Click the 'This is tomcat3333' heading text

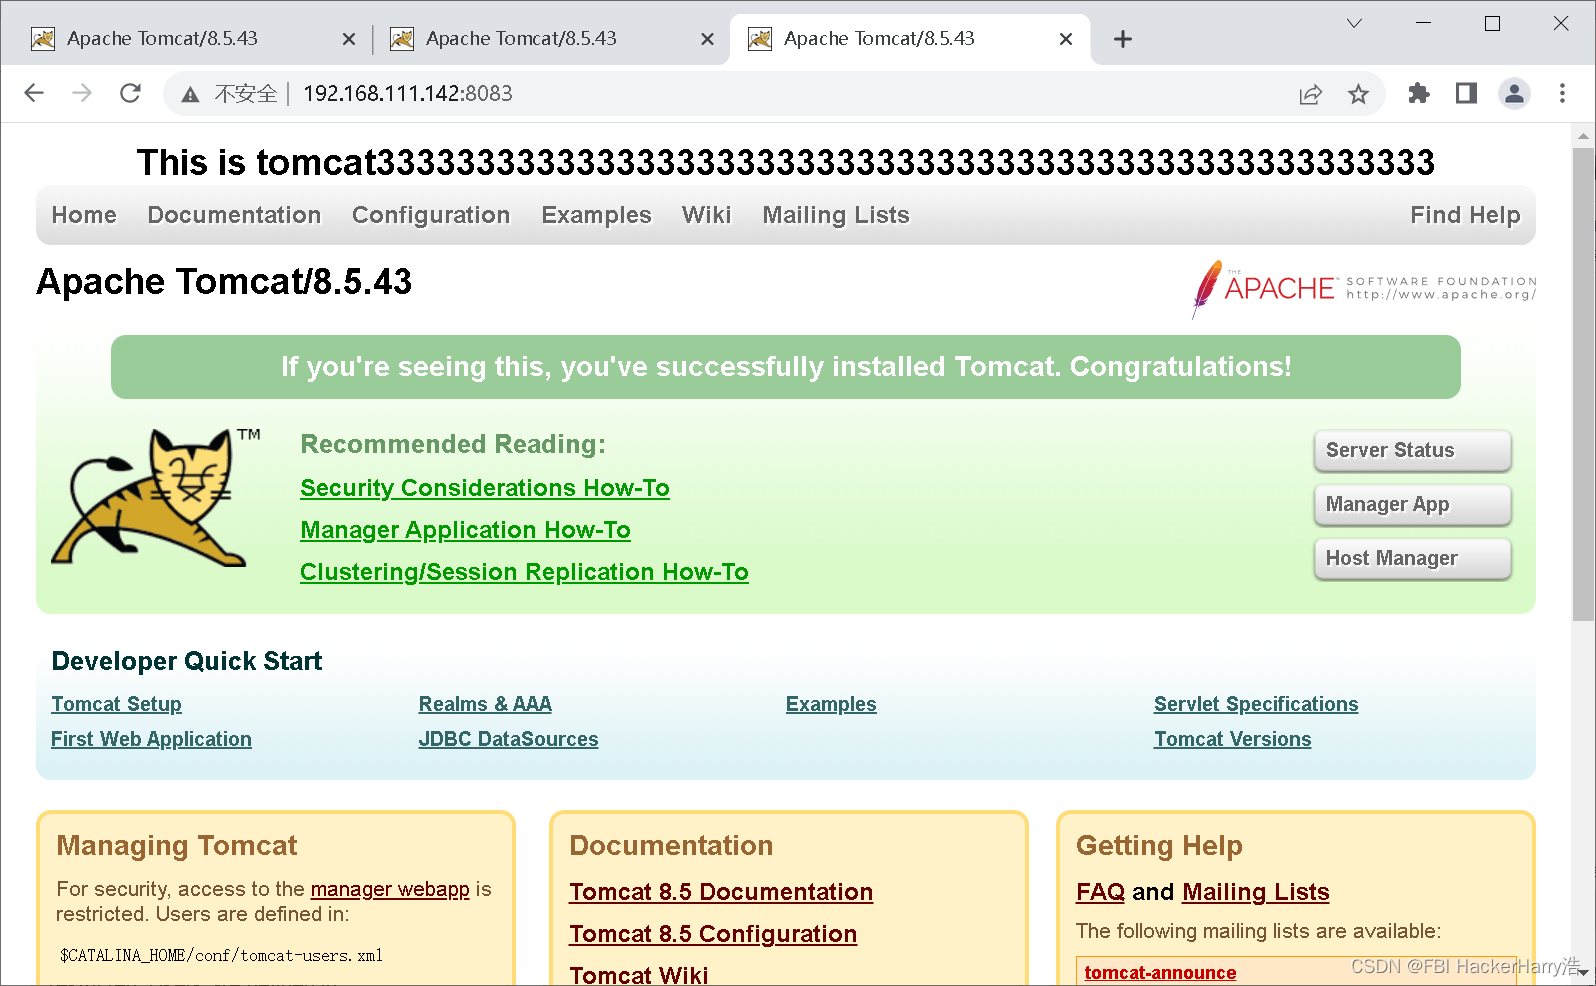(x=786, y=162)
